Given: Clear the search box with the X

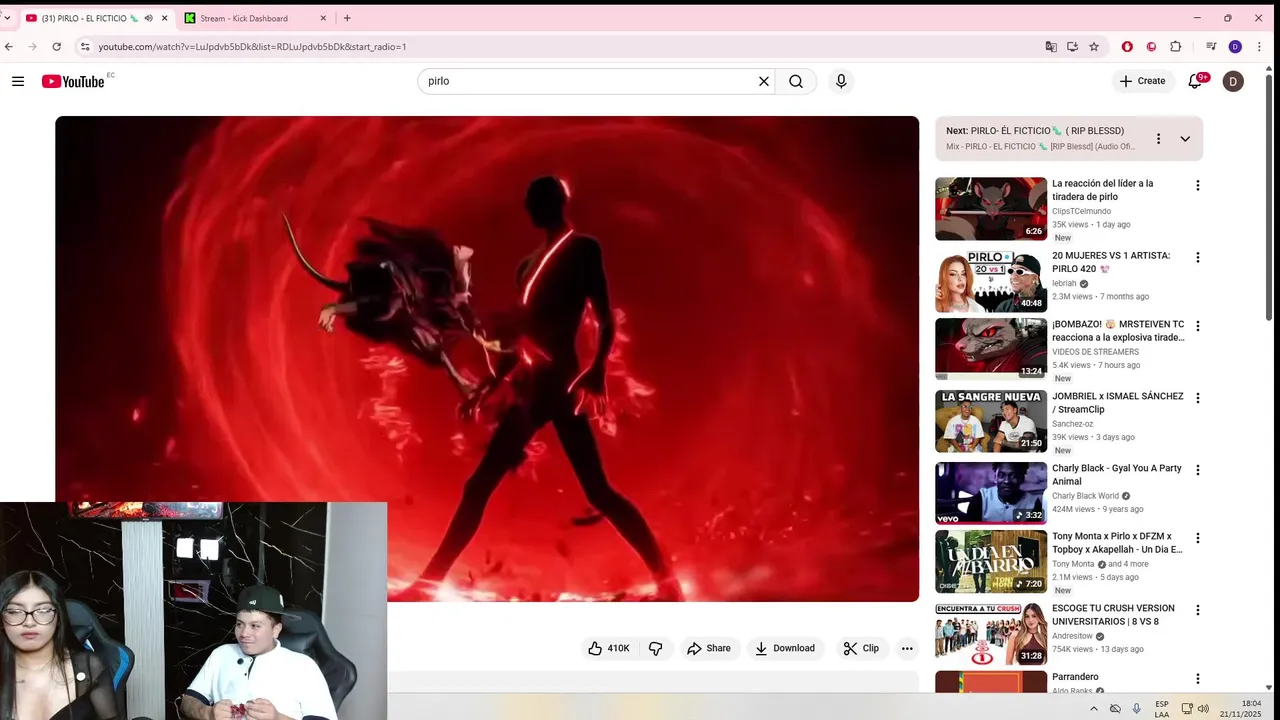Looking at the screenshot, I should point(764,81).
